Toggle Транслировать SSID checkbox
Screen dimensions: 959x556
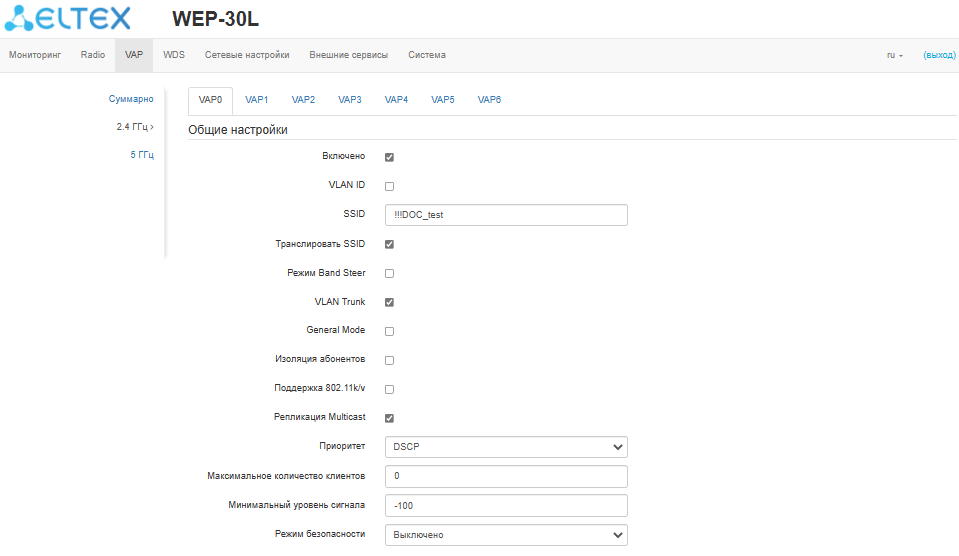coord(390,245)
